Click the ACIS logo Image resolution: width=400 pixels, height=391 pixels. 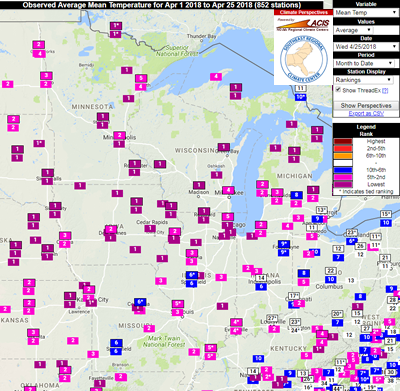[303, 24]
